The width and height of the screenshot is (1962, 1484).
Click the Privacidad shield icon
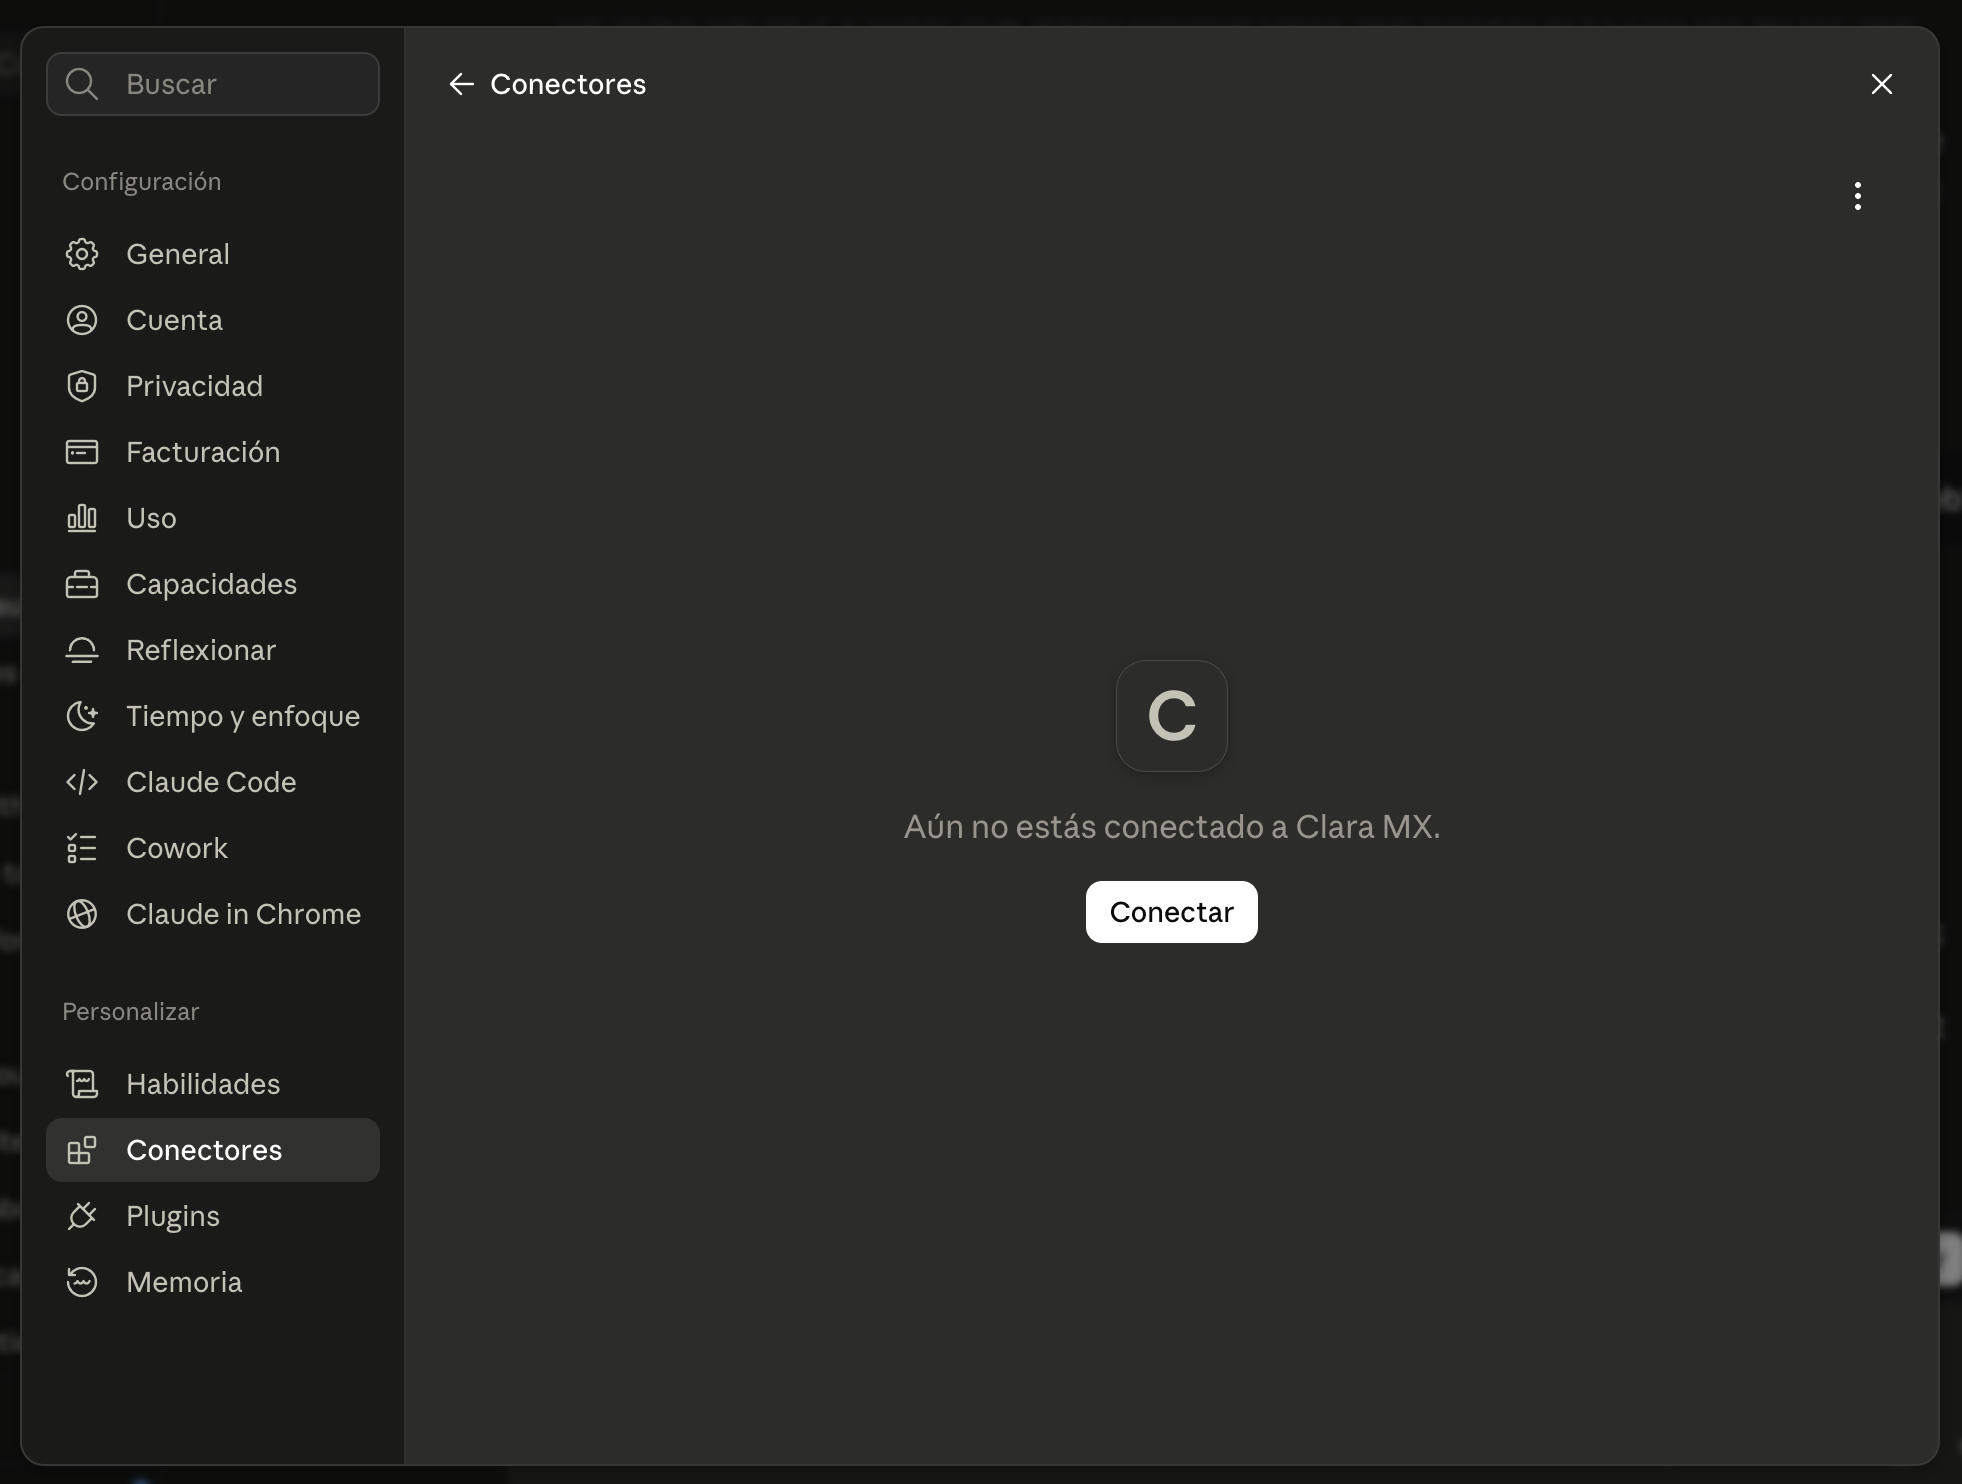click(x=82, y=386)
